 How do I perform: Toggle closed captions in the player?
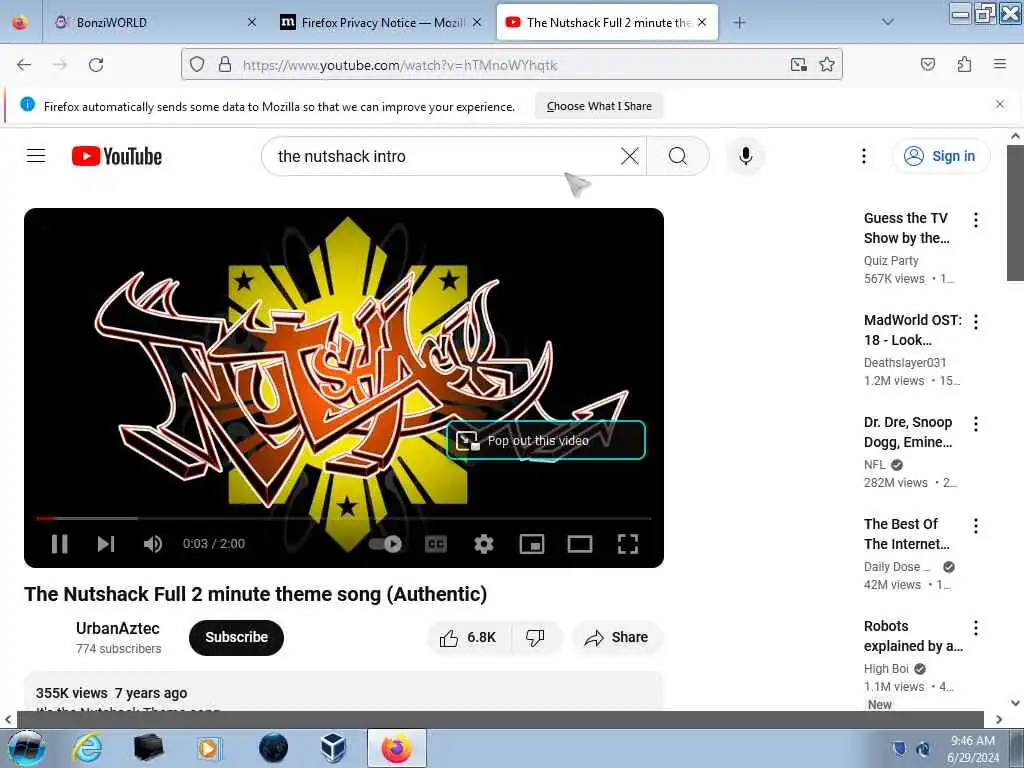click(x=436, y=544)
